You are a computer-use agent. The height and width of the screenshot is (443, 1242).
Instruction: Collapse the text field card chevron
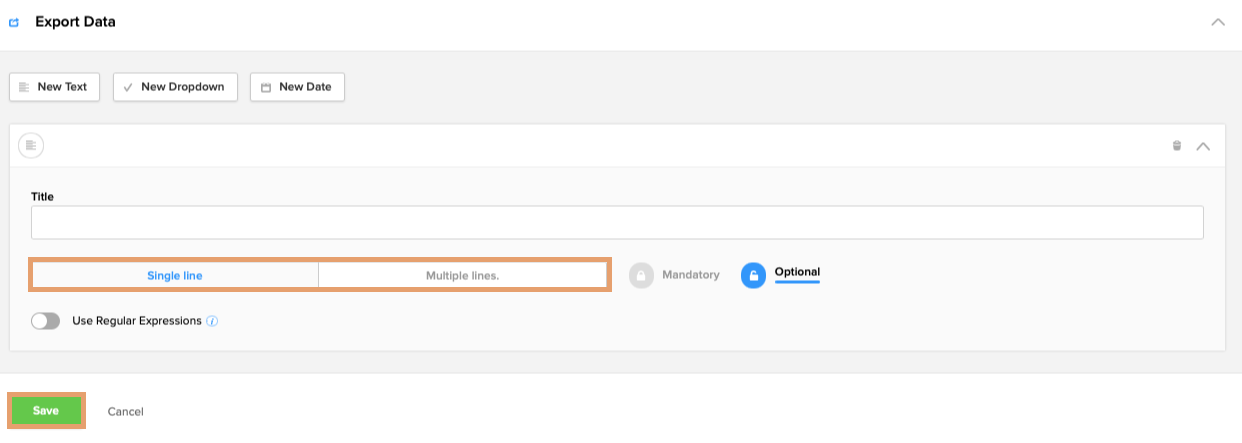click(x=1203, y=146)
